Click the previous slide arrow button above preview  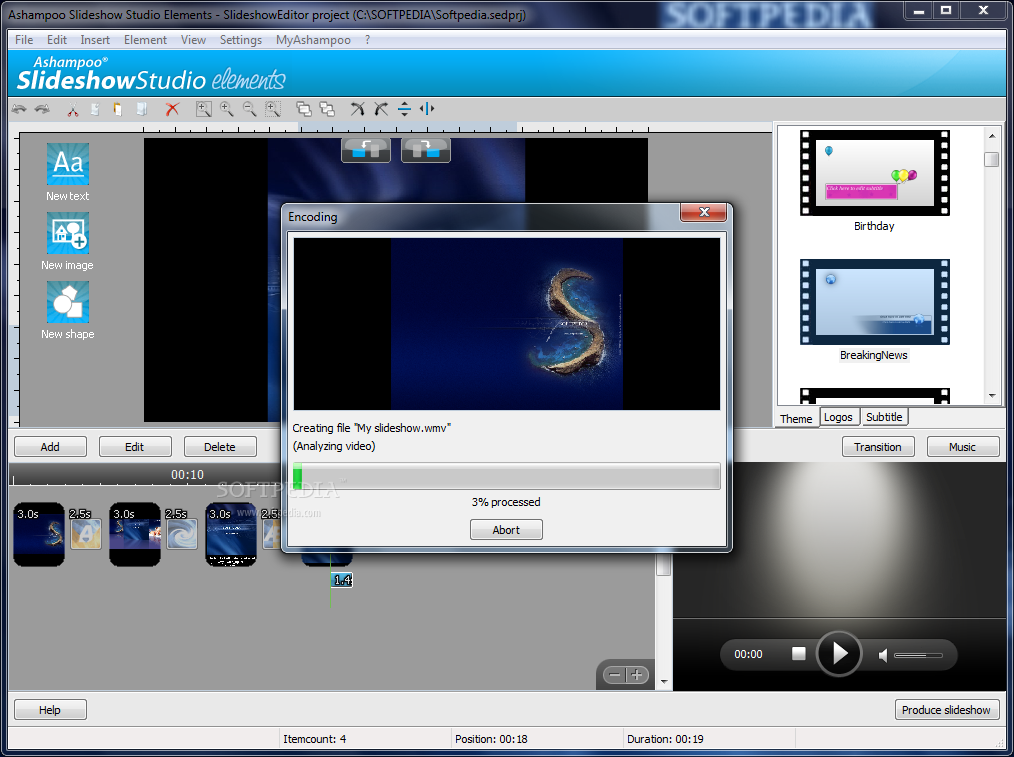[x=366, y=150]
